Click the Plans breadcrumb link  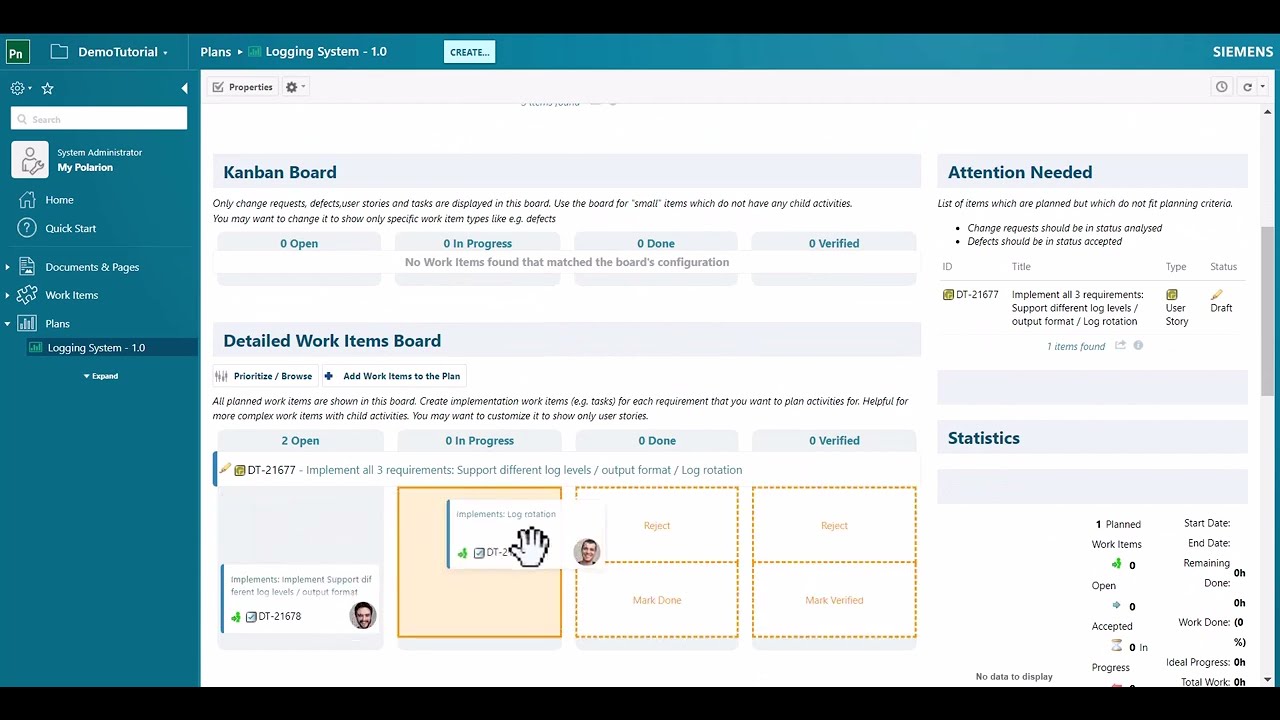tap(215, 52)
